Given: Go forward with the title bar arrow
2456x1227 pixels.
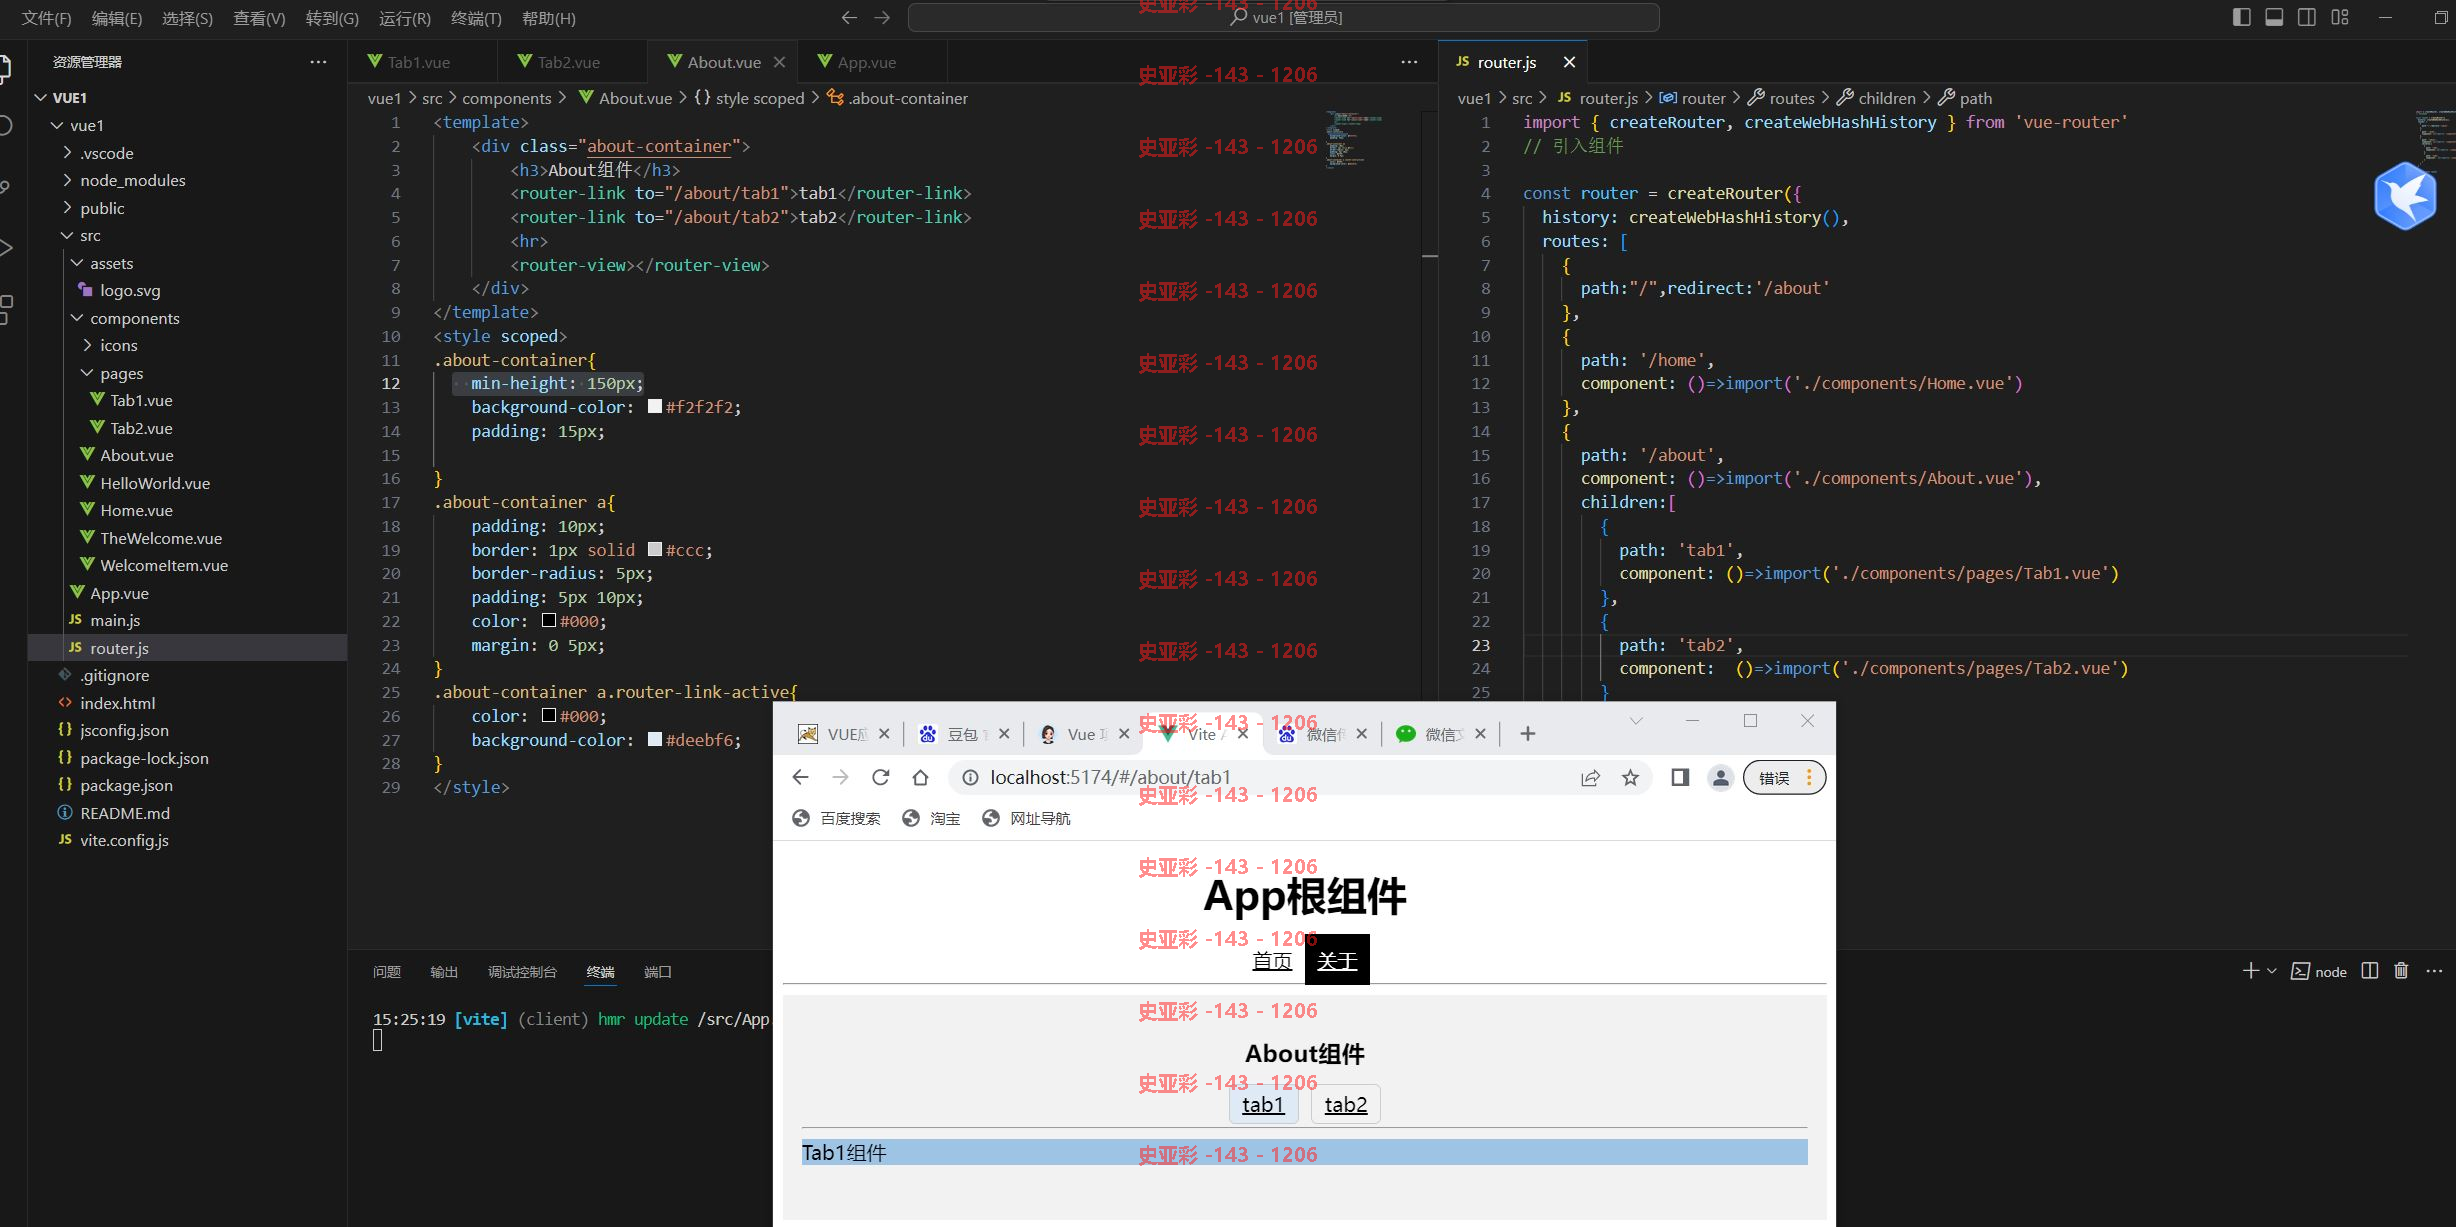Looking at the screenshot, I should tap(882, 17).
